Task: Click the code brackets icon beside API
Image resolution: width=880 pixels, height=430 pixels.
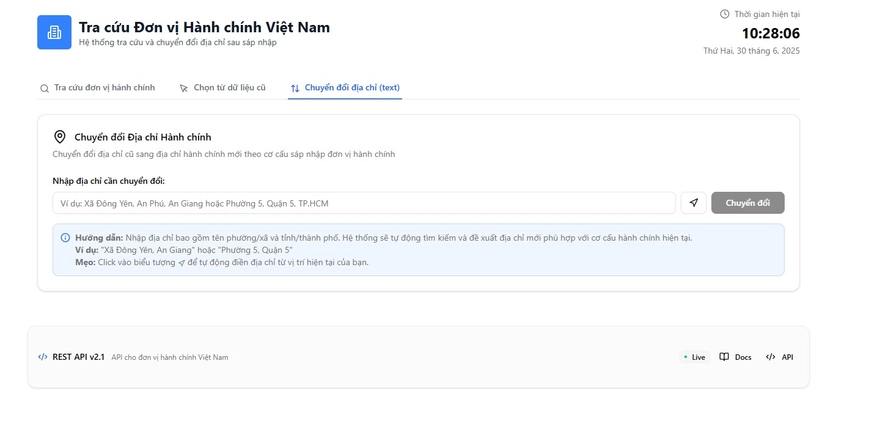Action: tap(770, 357)
